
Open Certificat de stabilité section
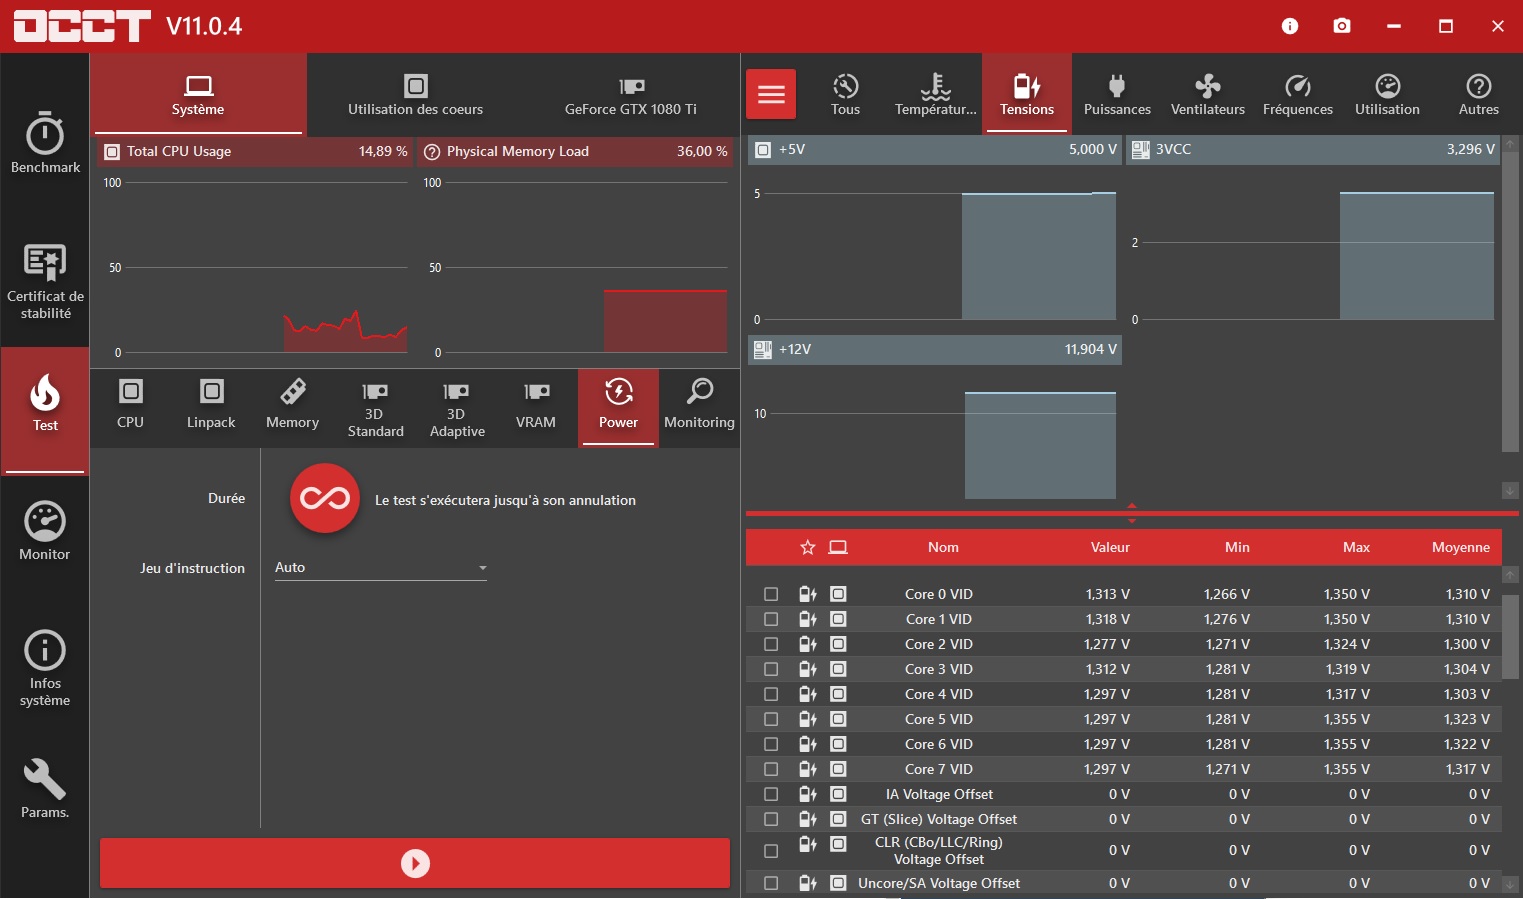[x=45, y=282]
